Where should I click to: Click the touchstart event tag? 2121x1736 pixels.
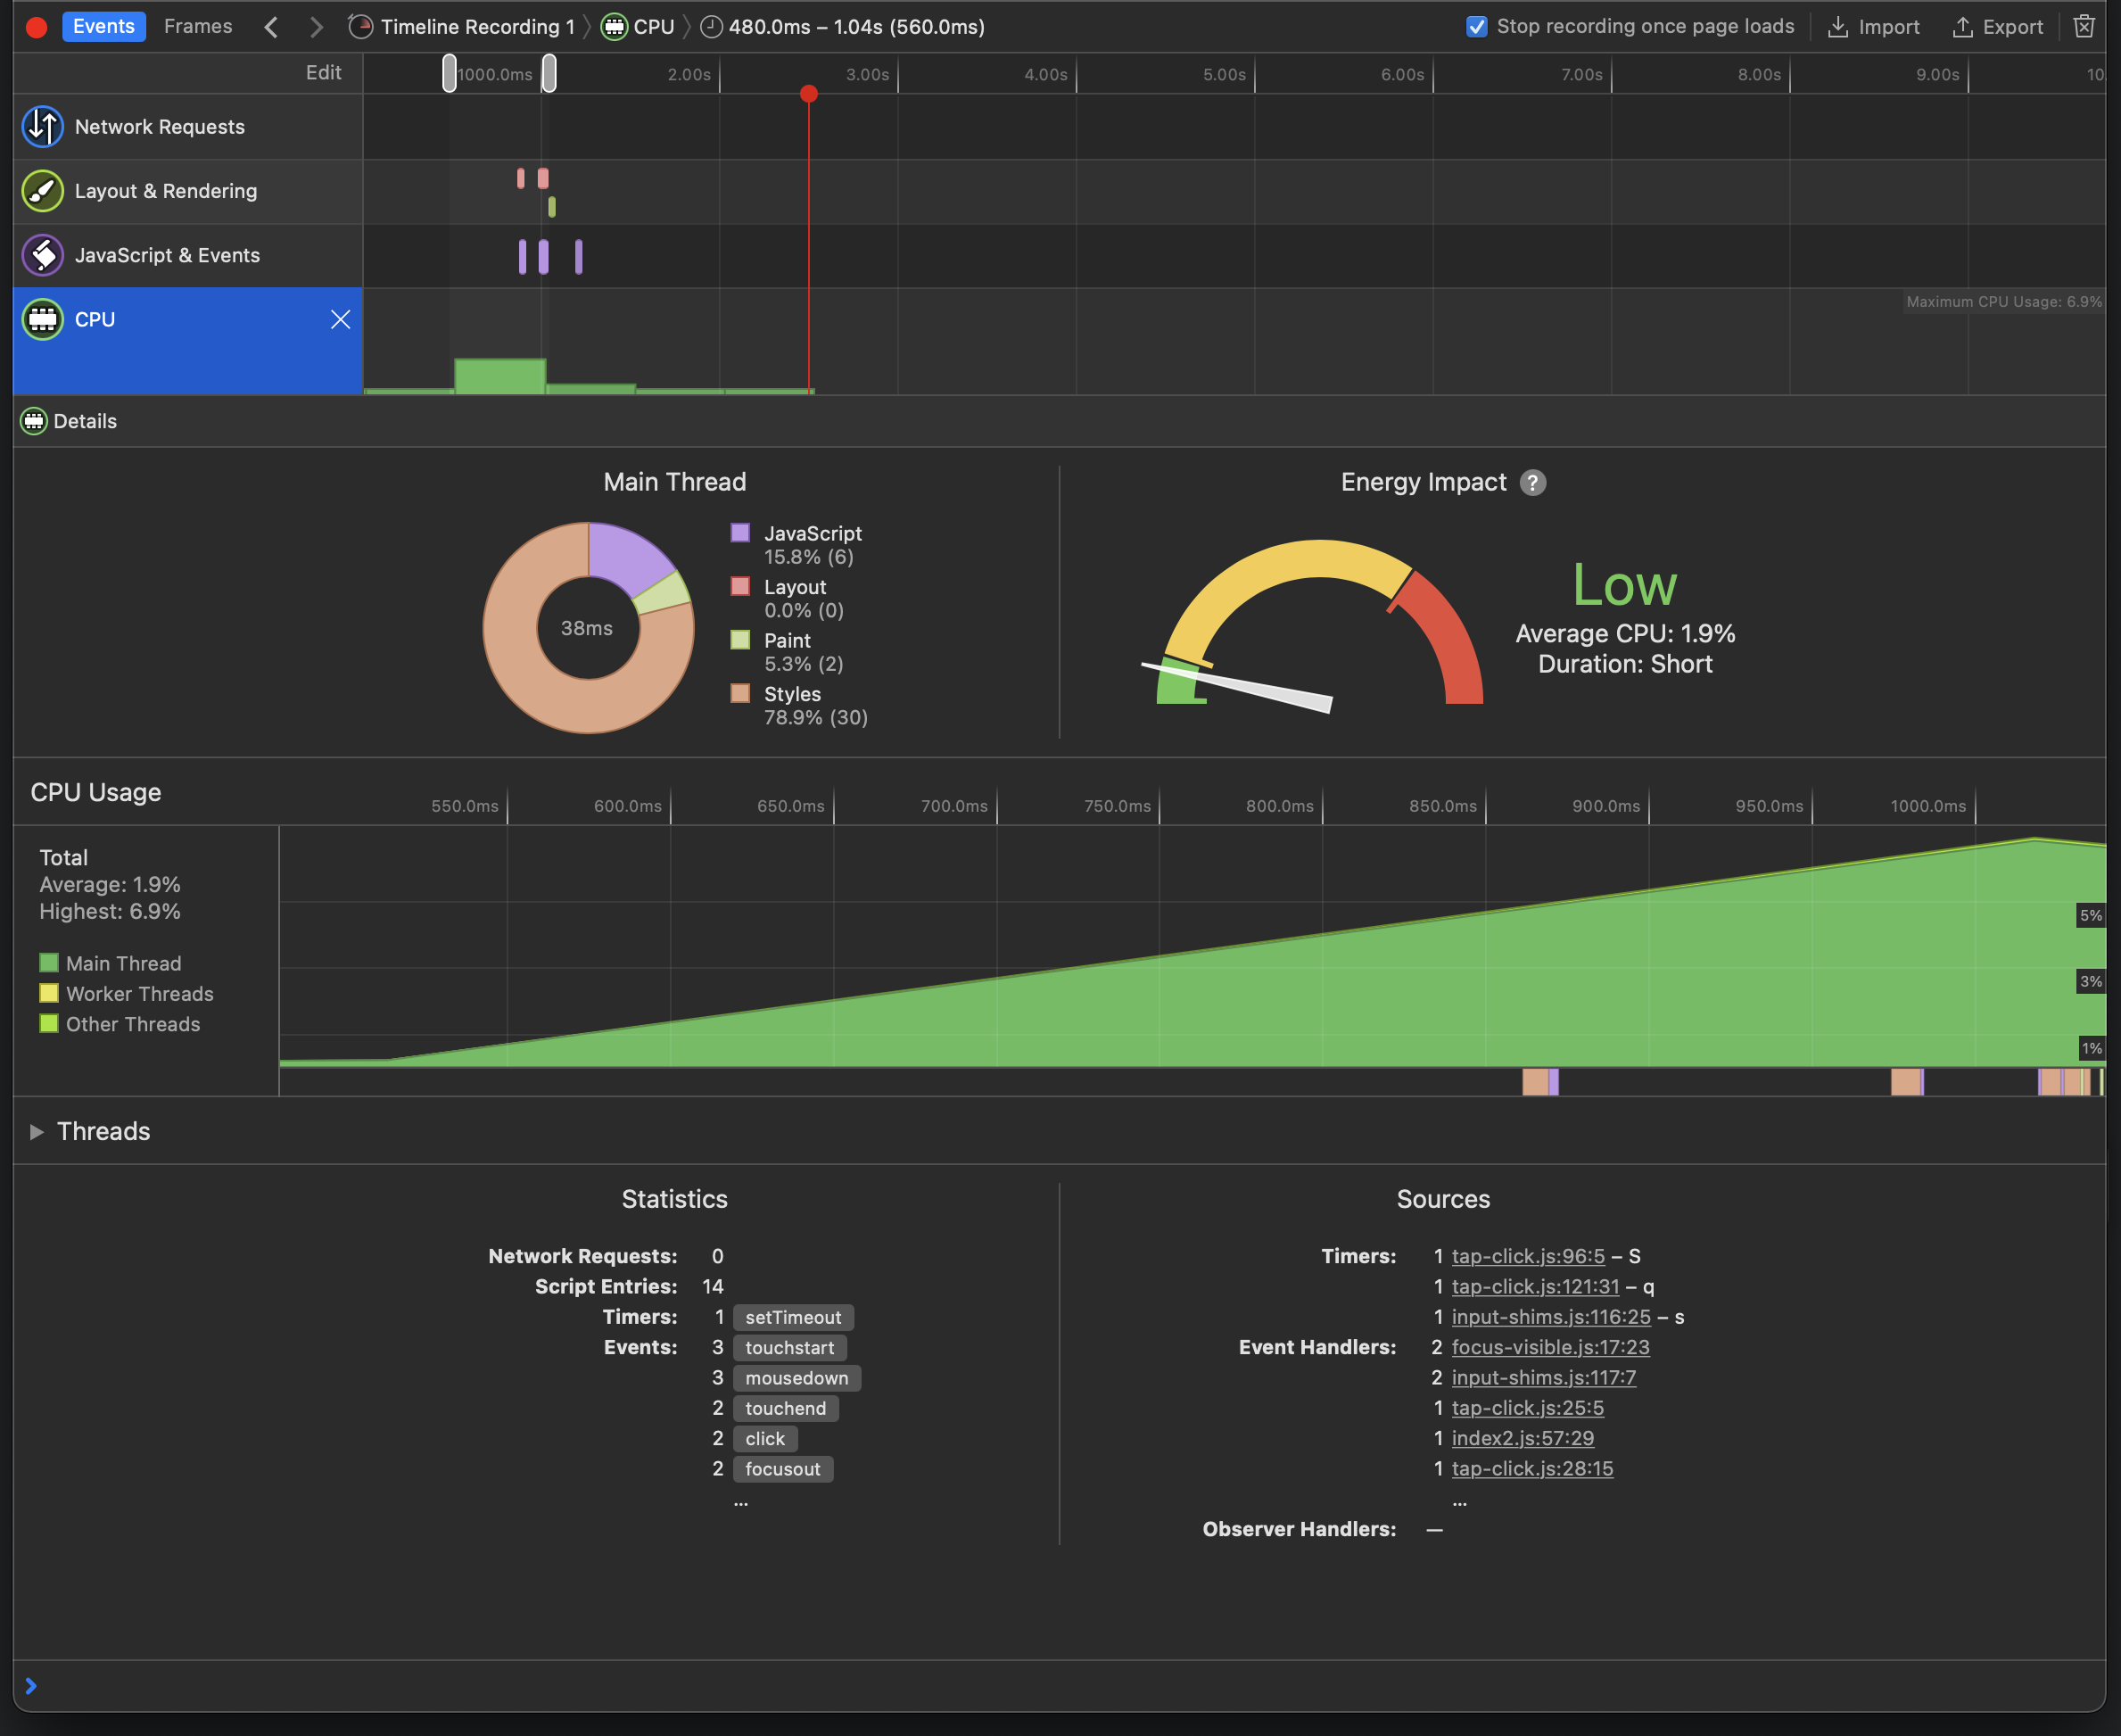(789, 1348)
